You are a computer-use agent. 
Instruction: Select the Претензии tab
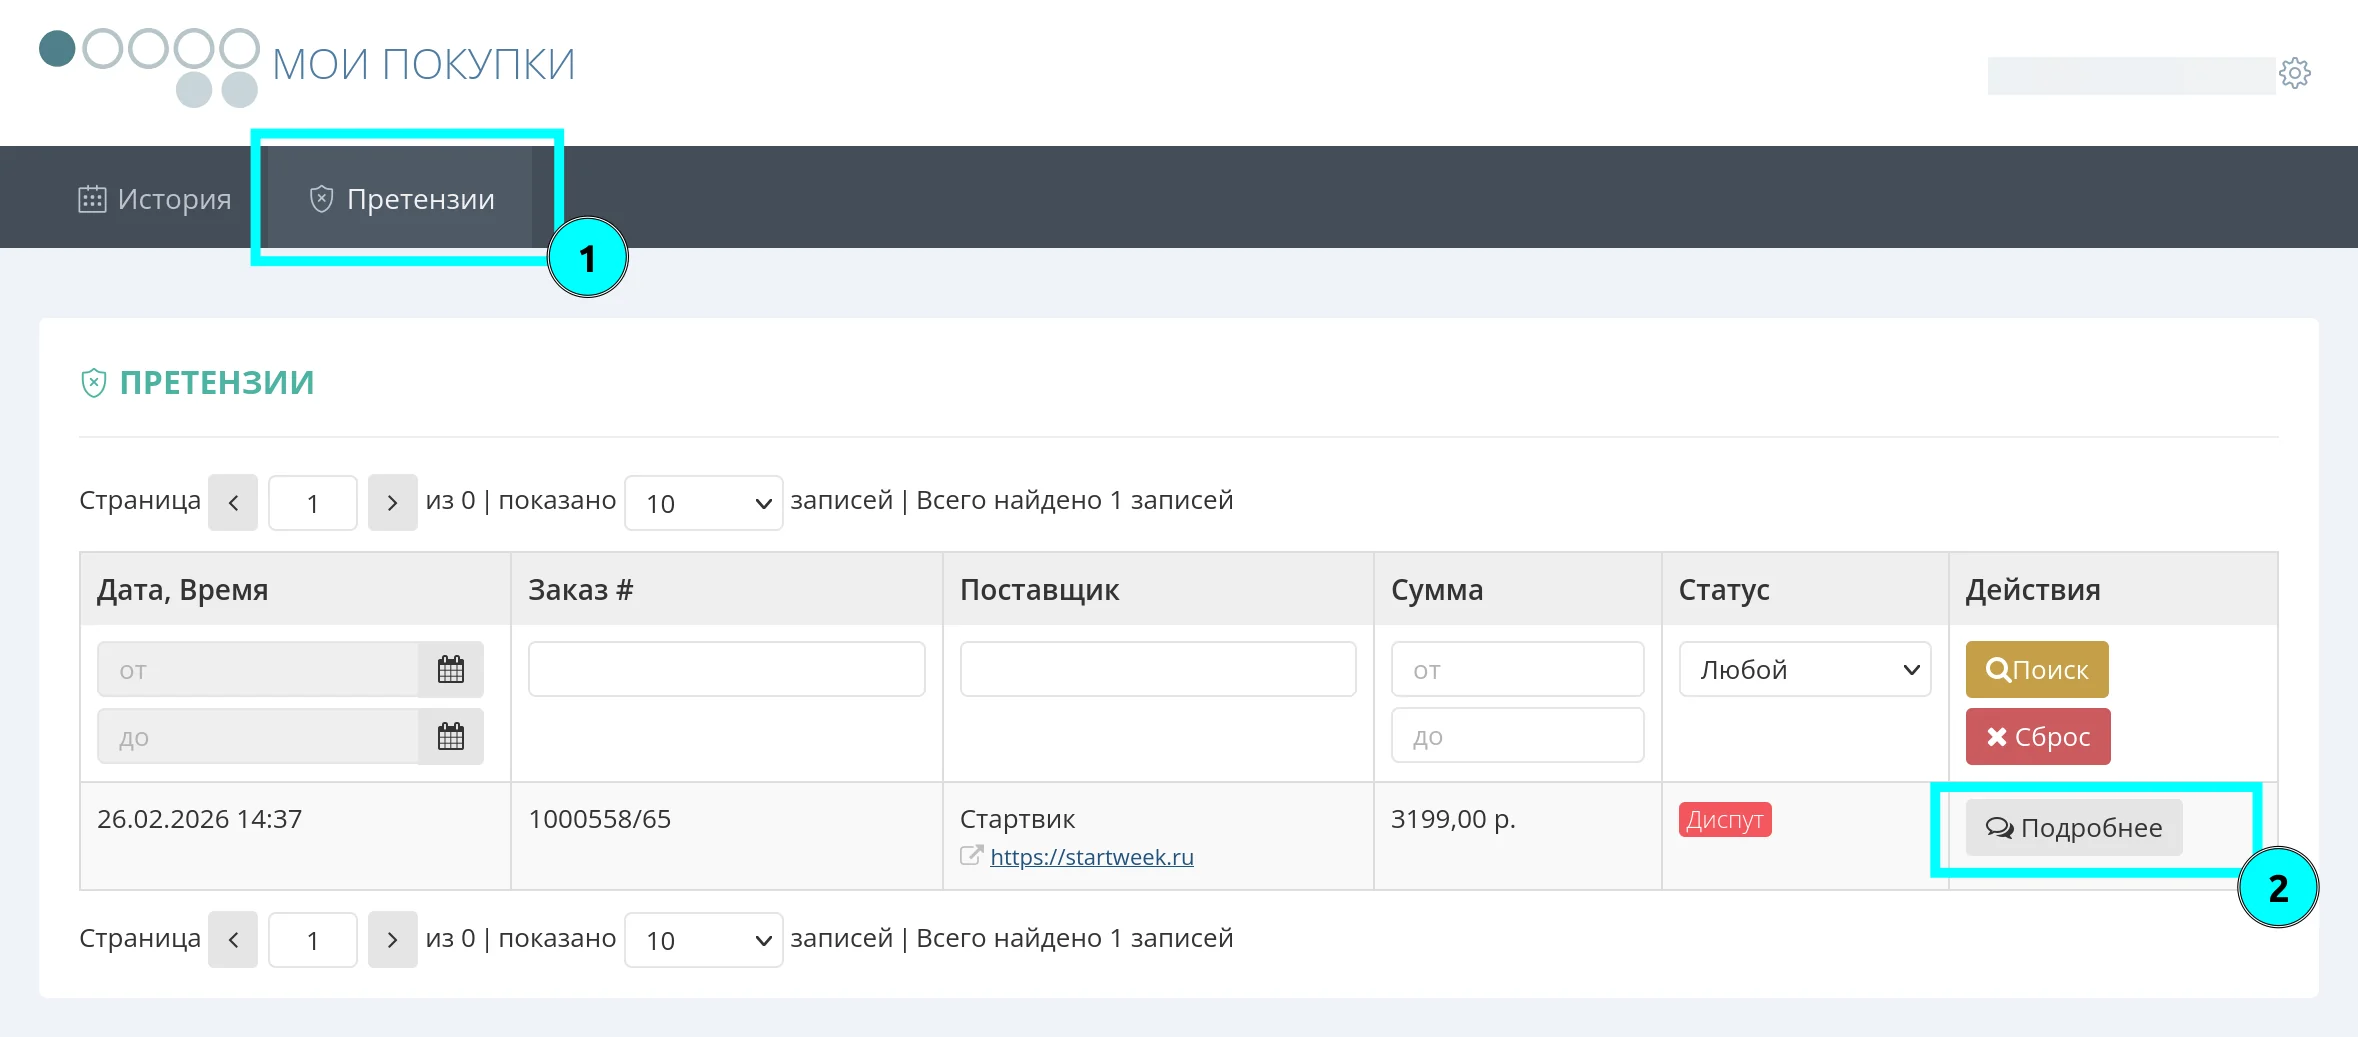(x=401, y=199)
